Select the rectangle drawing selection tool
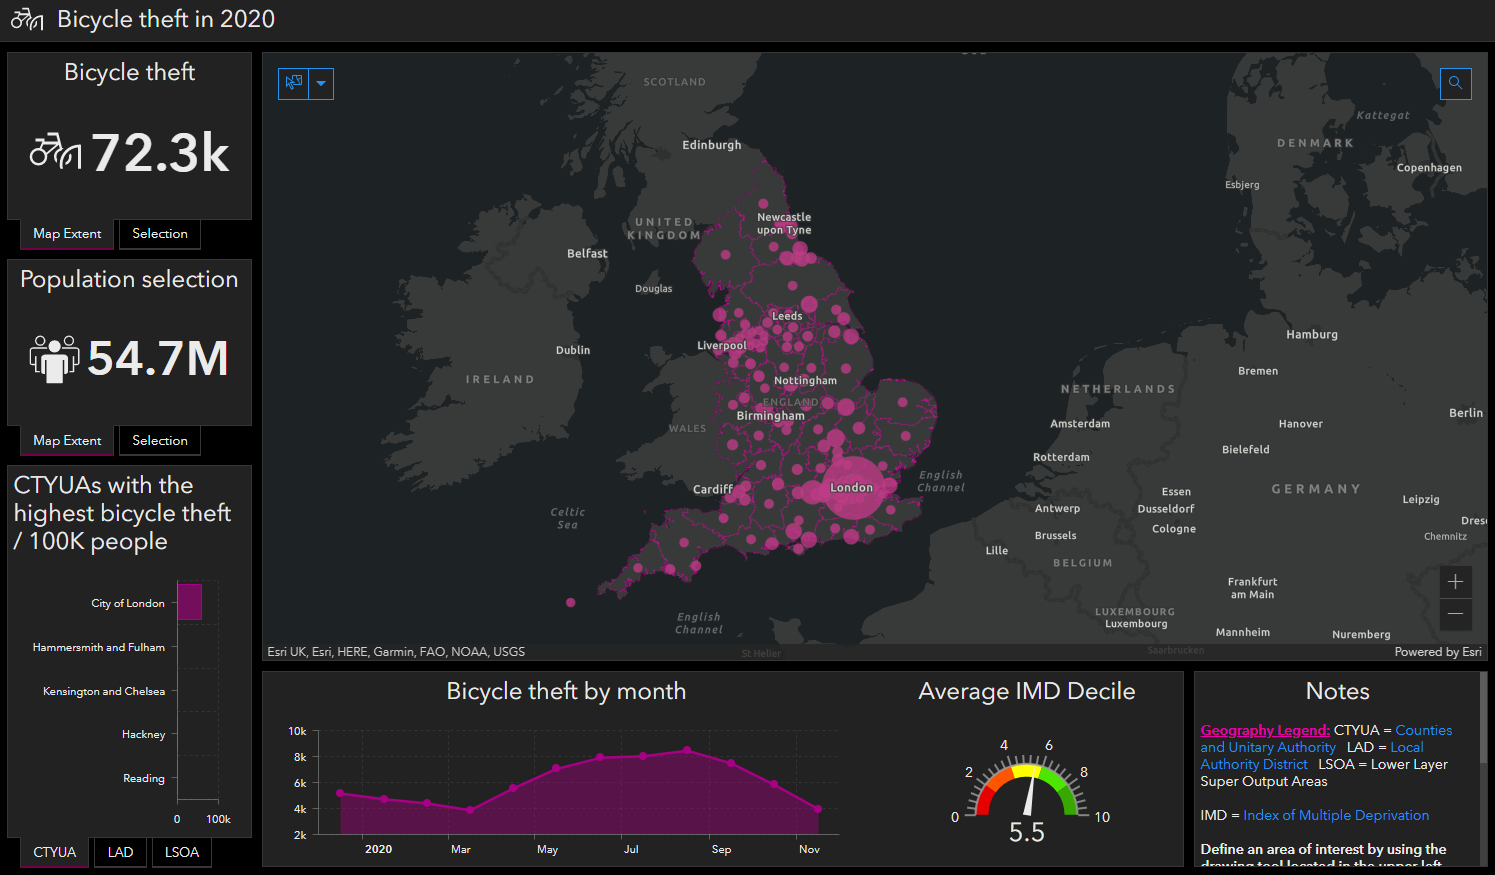Image resolution: width=1495 pixels, height=875 pixels. 293,83
